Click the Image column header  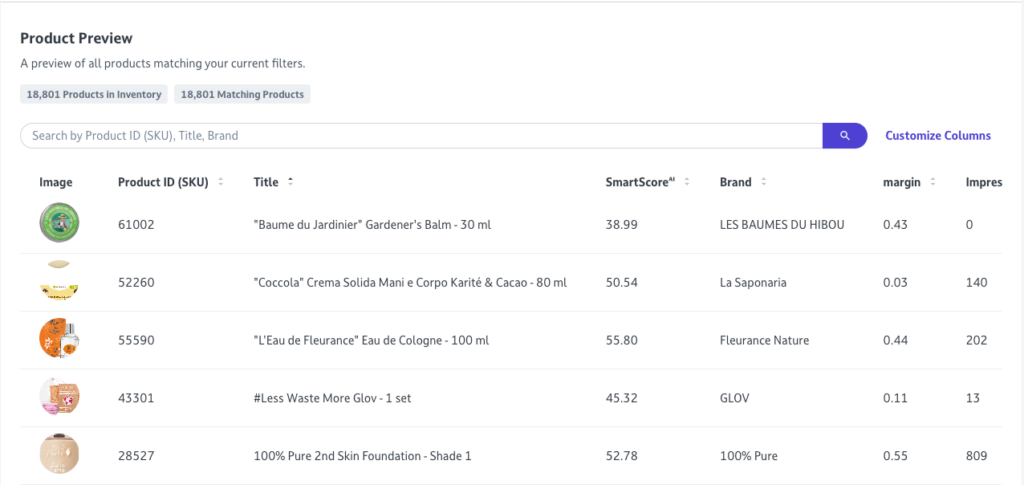tap(56, 182)
